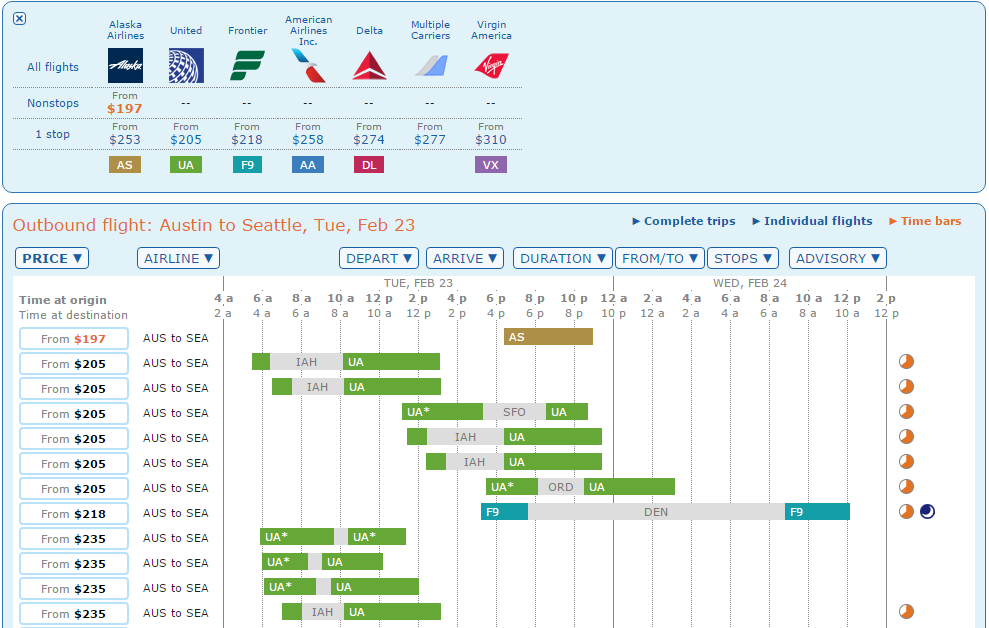Select the American Airlines logo
The image size is (989, 628).
[x=308, y=66]
